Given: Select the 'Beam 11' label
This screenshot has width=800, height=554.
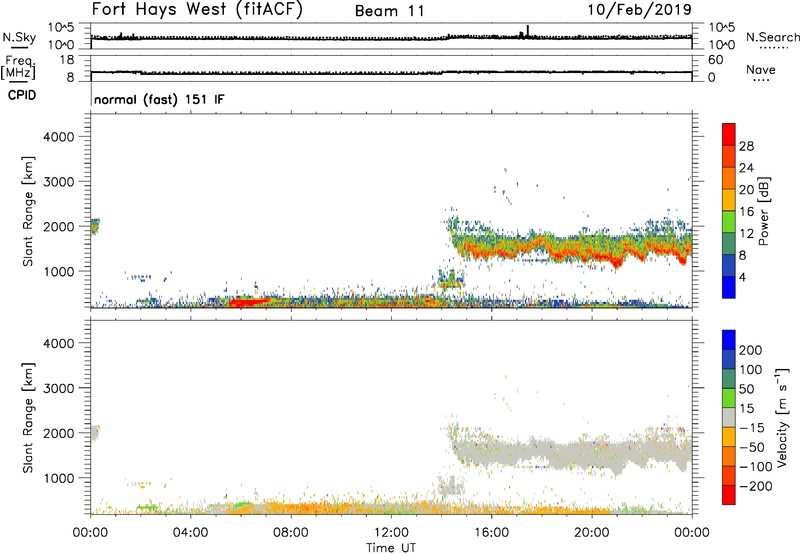Looking at the screenshot, I should (390, 11).
